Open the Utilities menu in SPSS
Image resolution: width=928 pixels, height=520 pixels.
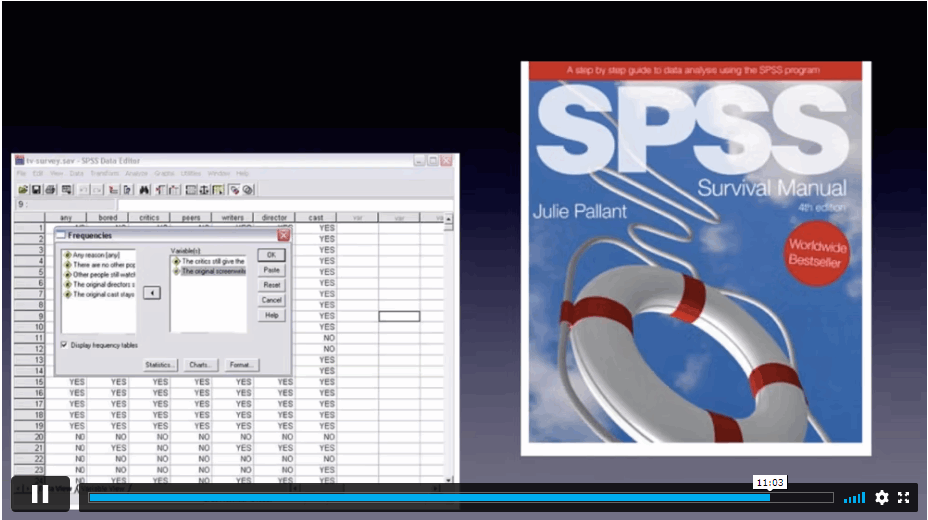coord(191,173)
